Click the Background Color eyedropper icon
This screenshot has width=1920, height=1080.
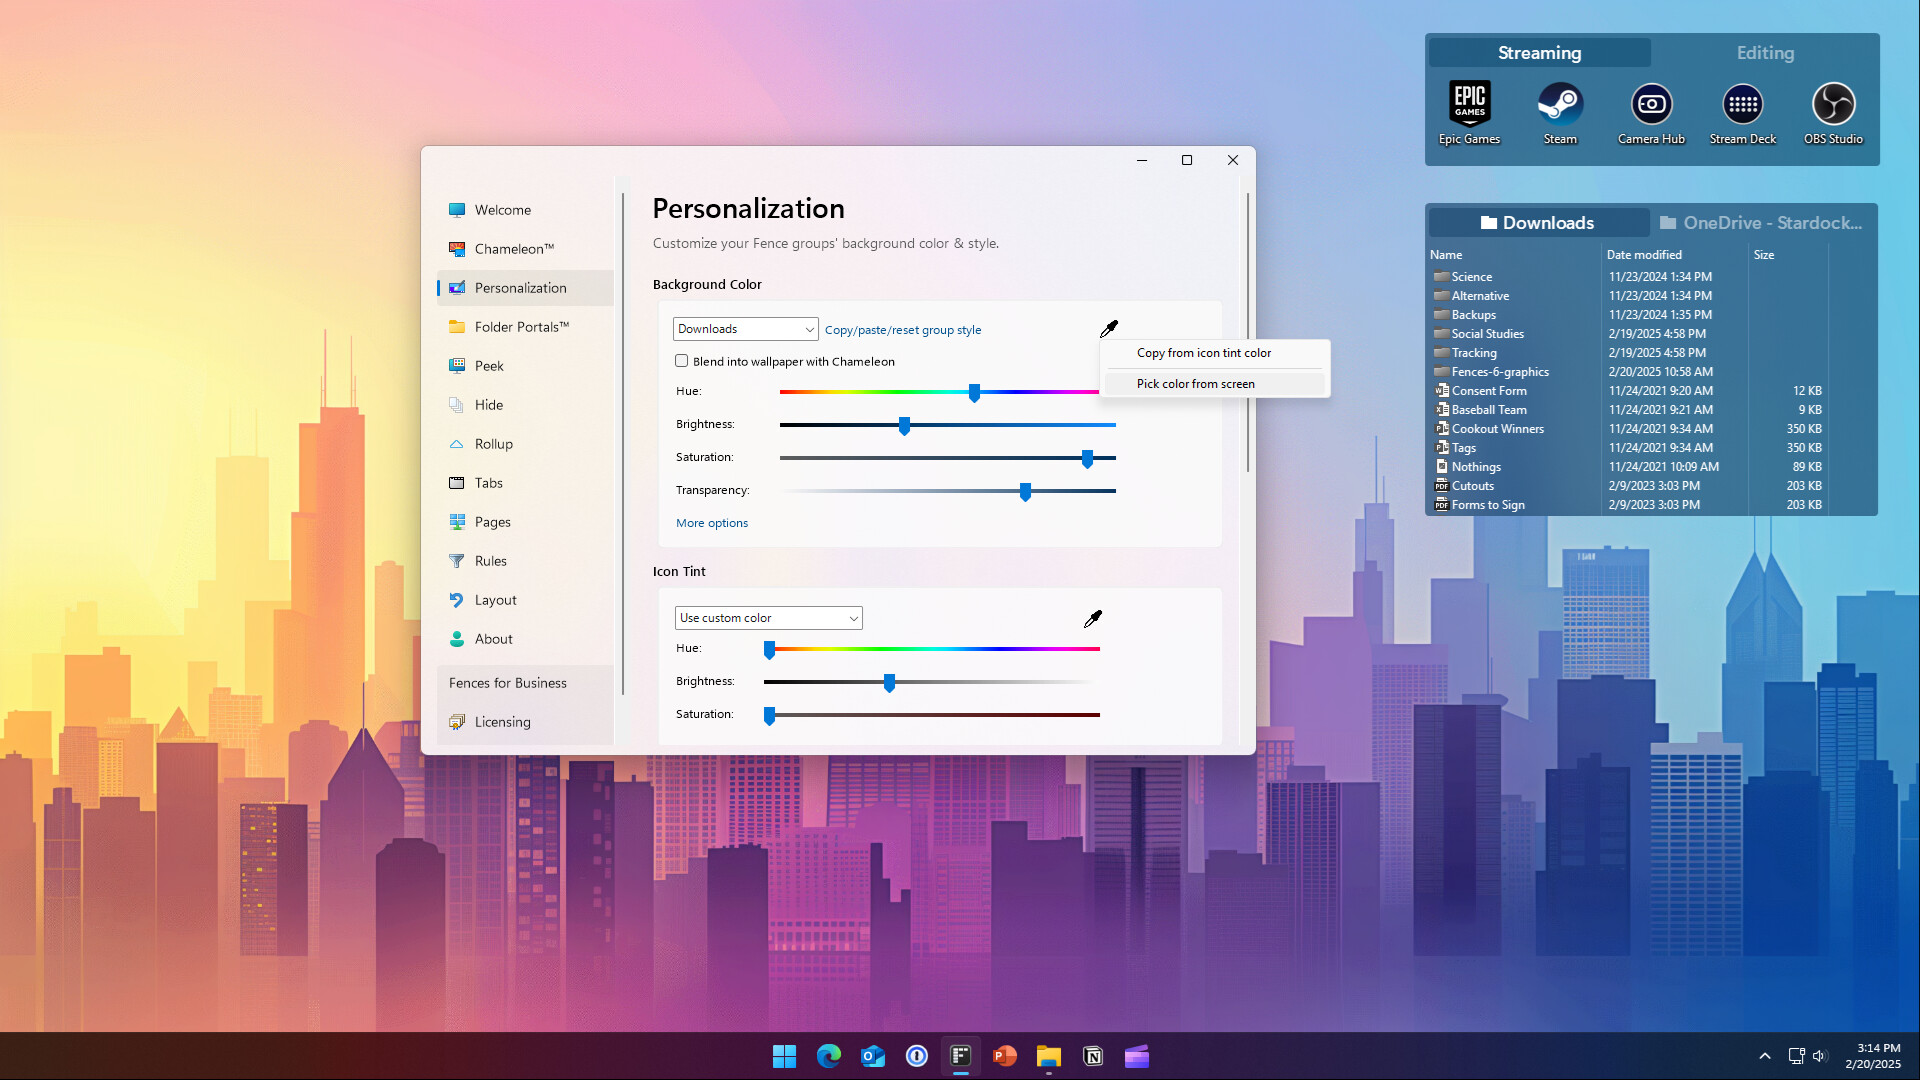point(1109,328)
